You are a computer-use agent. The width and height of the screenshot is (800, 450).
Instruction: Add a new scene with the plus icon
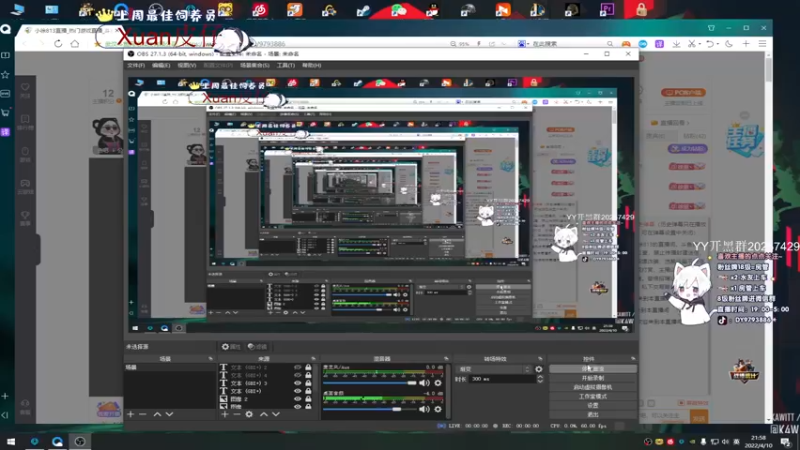(131, 414)
